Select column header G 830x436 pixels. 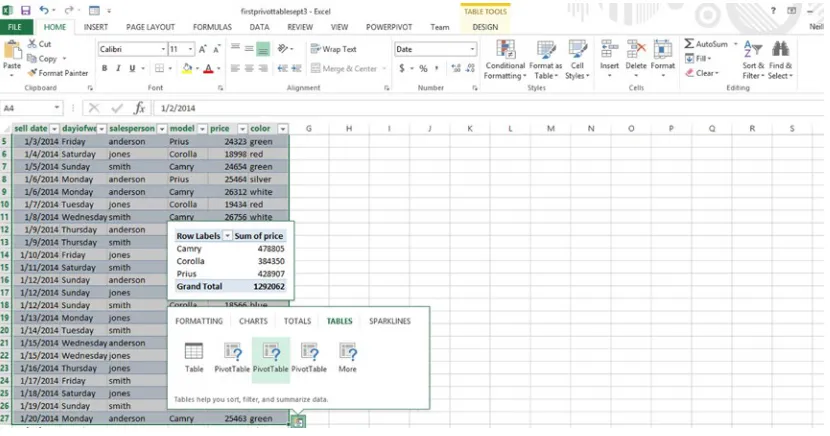(x=309, y=129)
